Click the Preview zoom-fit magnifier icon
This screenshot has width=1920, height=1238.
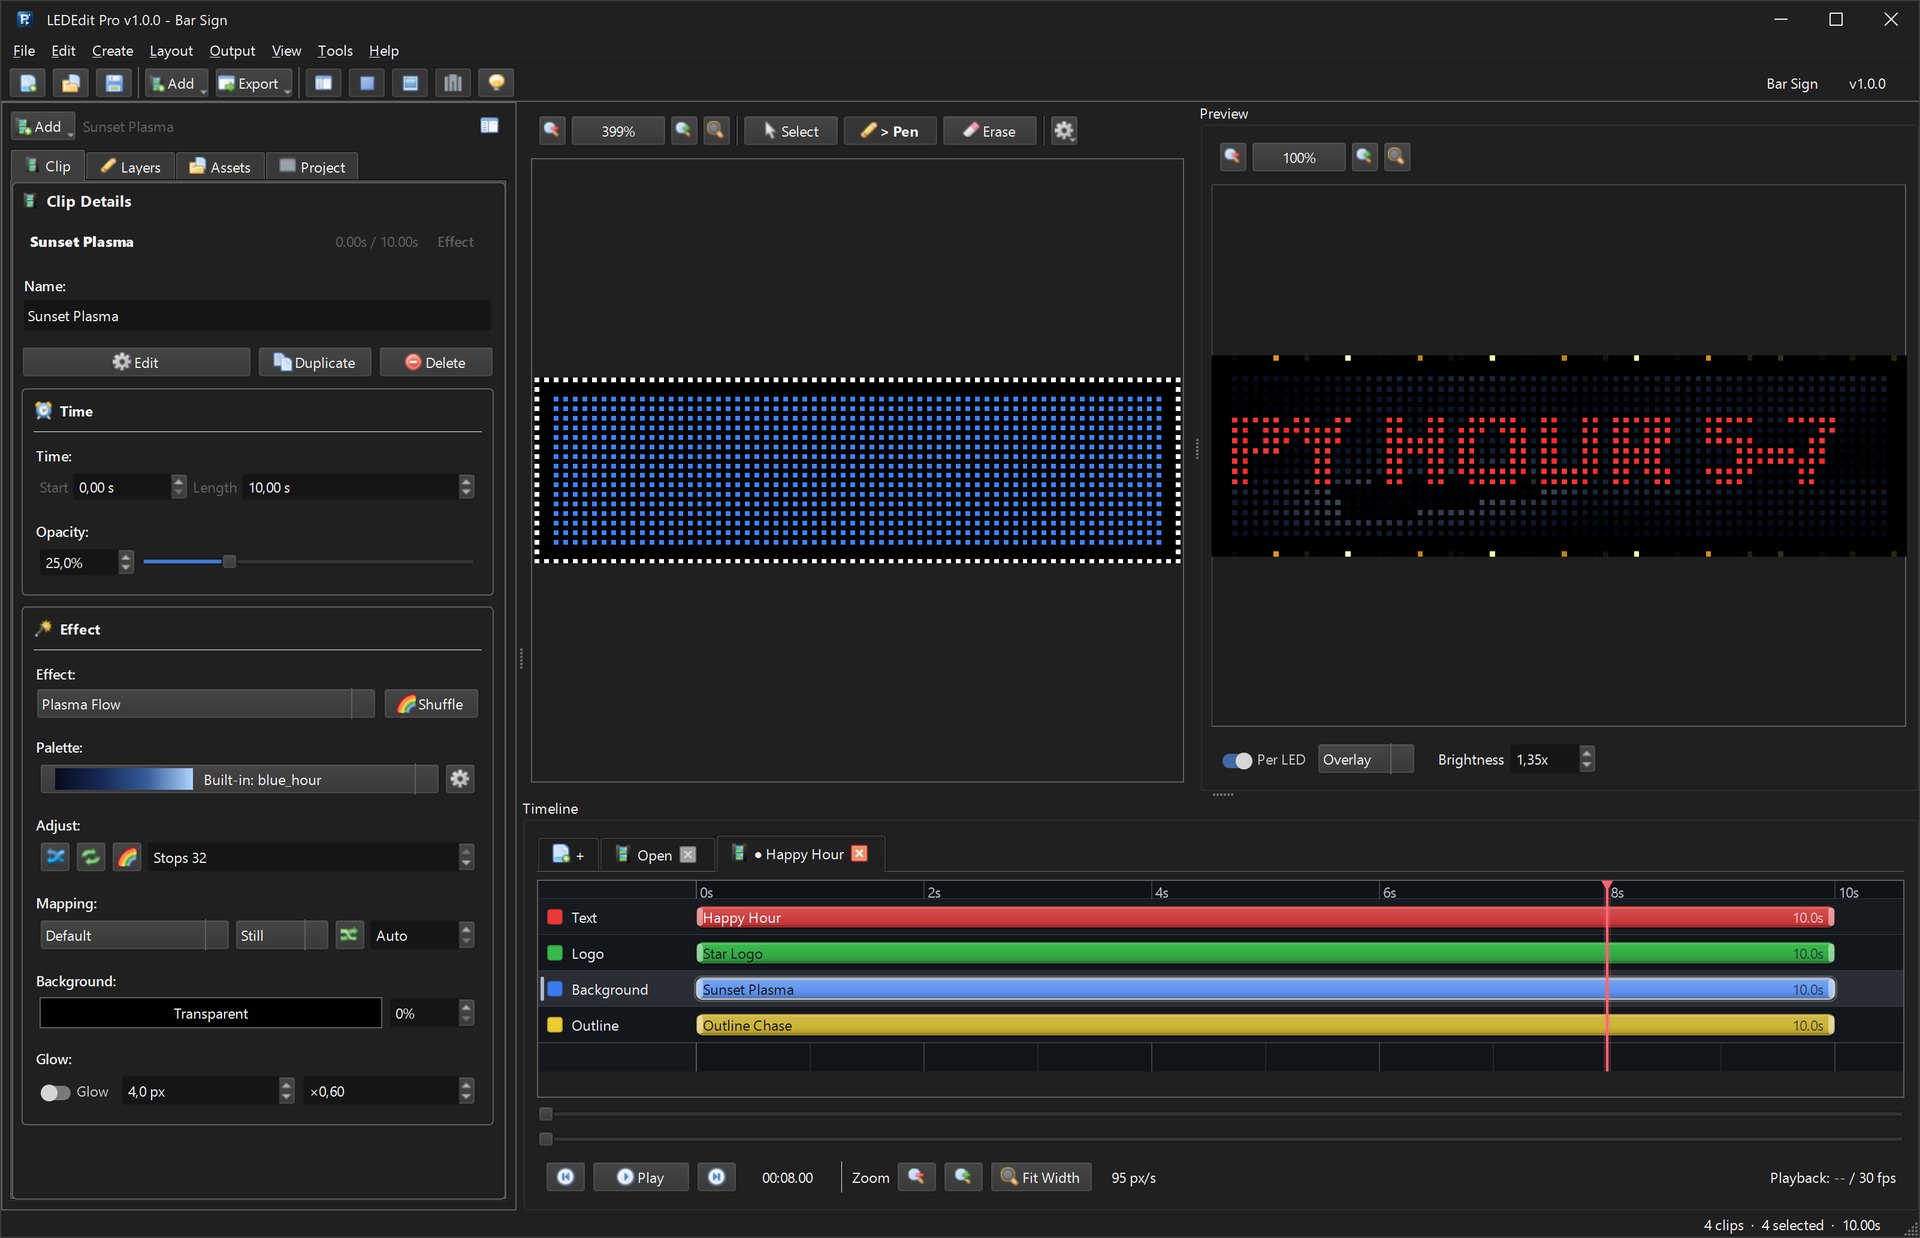(1397, 157)
